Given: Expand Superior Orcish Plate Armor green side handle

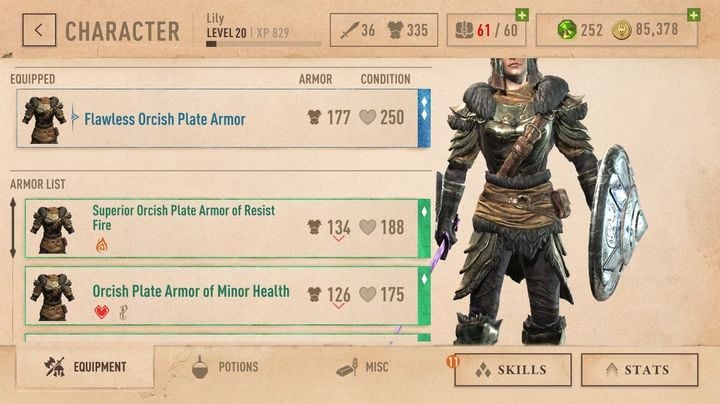Looking at the screenshot, I should (424, 229).
